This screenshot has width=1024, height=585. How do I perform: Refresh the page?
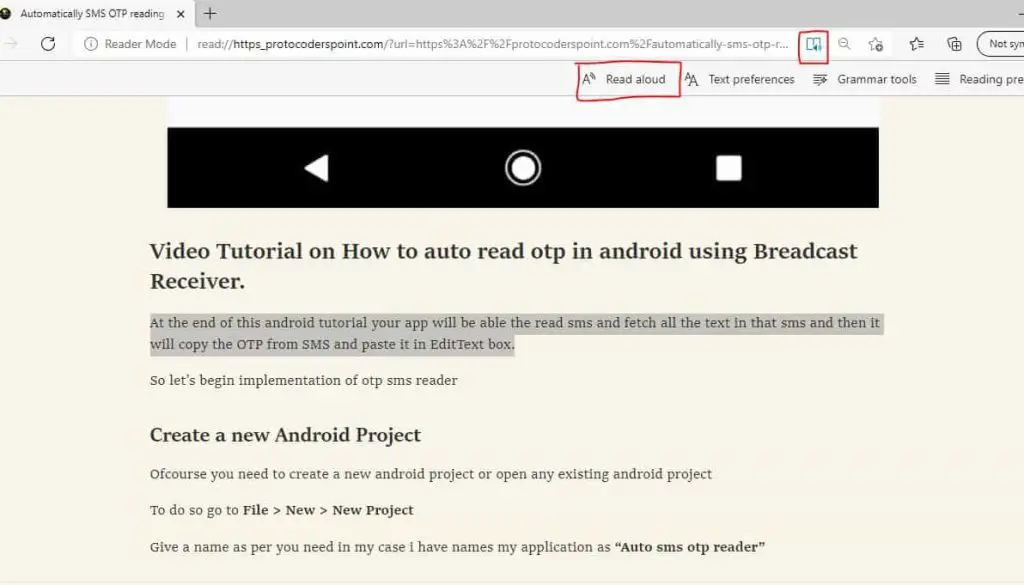pos(48,44)
